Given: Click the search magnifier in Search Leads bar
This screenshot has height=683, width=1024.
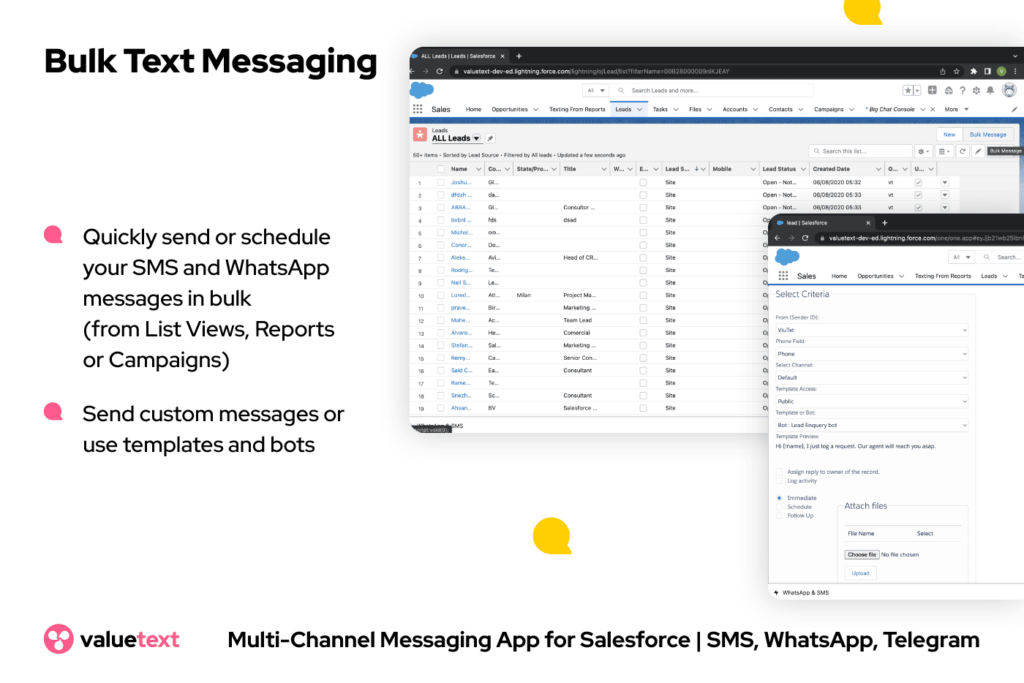Looking at the screenshot, I should (x=622, y=91).
